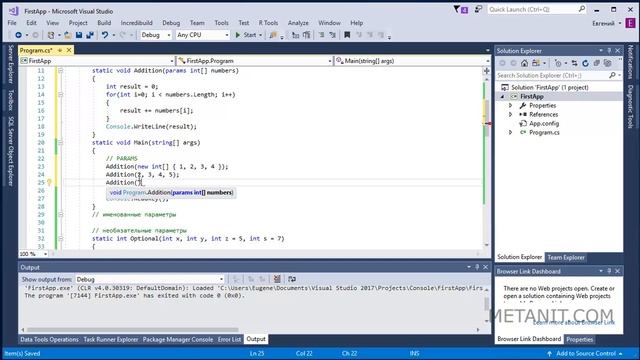640x360 pixels.
Task: Click the Save All toolbar icon
Action: pos(89,35)
